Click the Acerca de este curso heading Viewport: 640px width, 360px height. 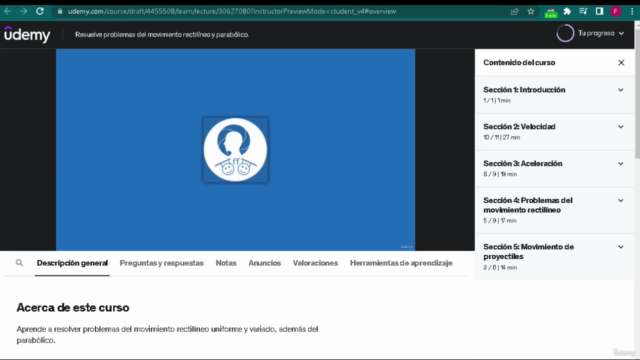tap(73, 307)
